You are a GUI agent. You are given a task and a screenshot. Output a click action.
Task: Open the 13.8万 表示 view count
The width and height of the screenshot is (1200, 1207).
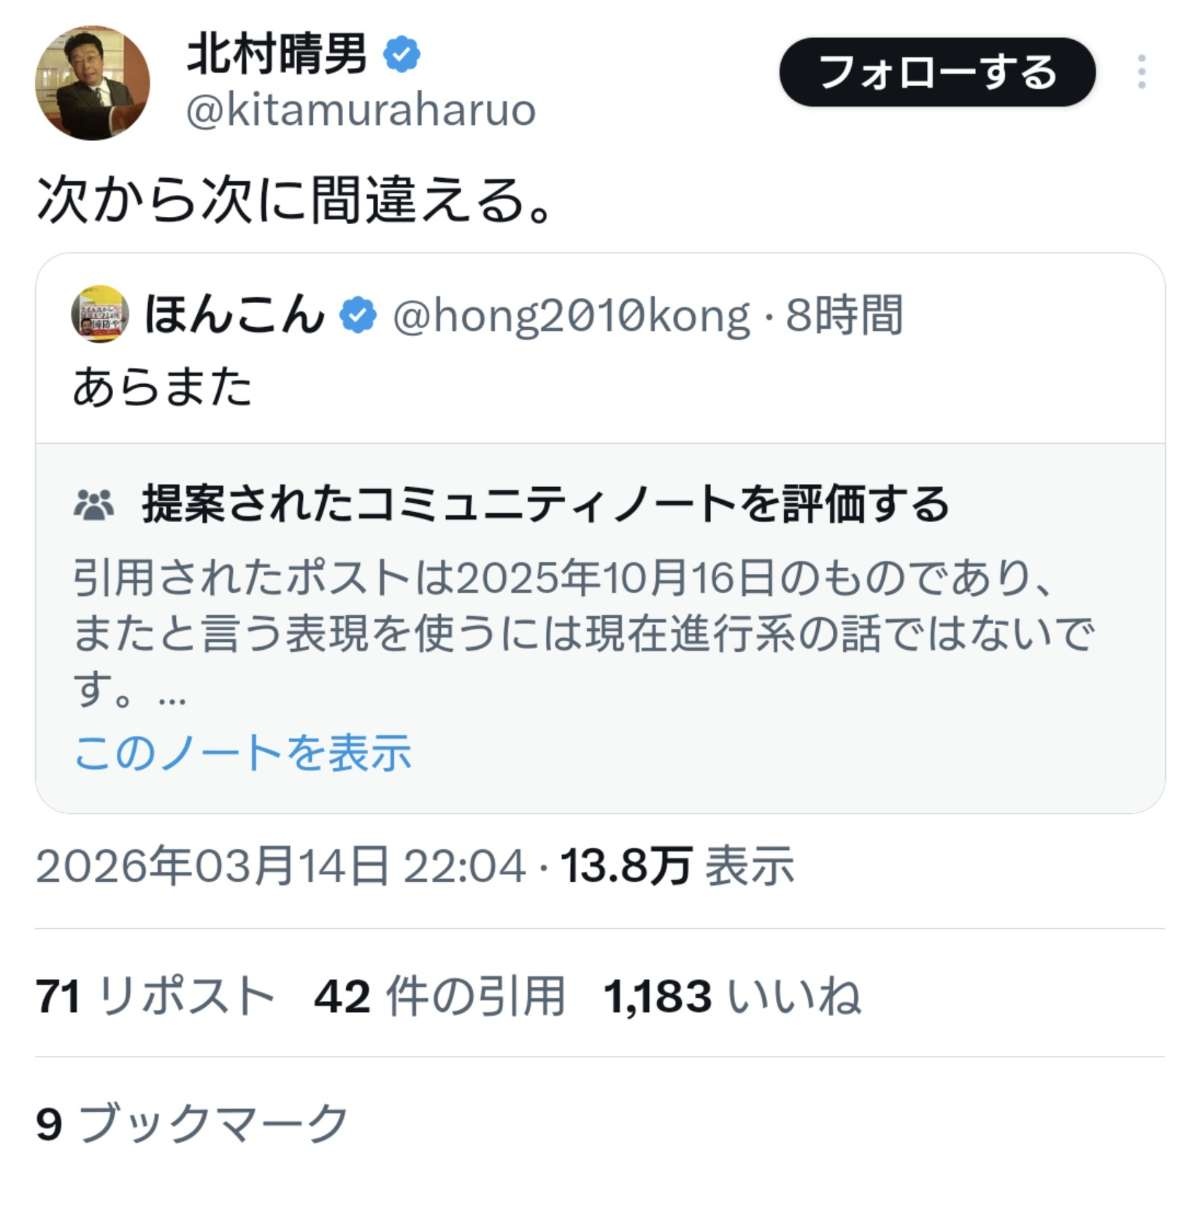677,866
